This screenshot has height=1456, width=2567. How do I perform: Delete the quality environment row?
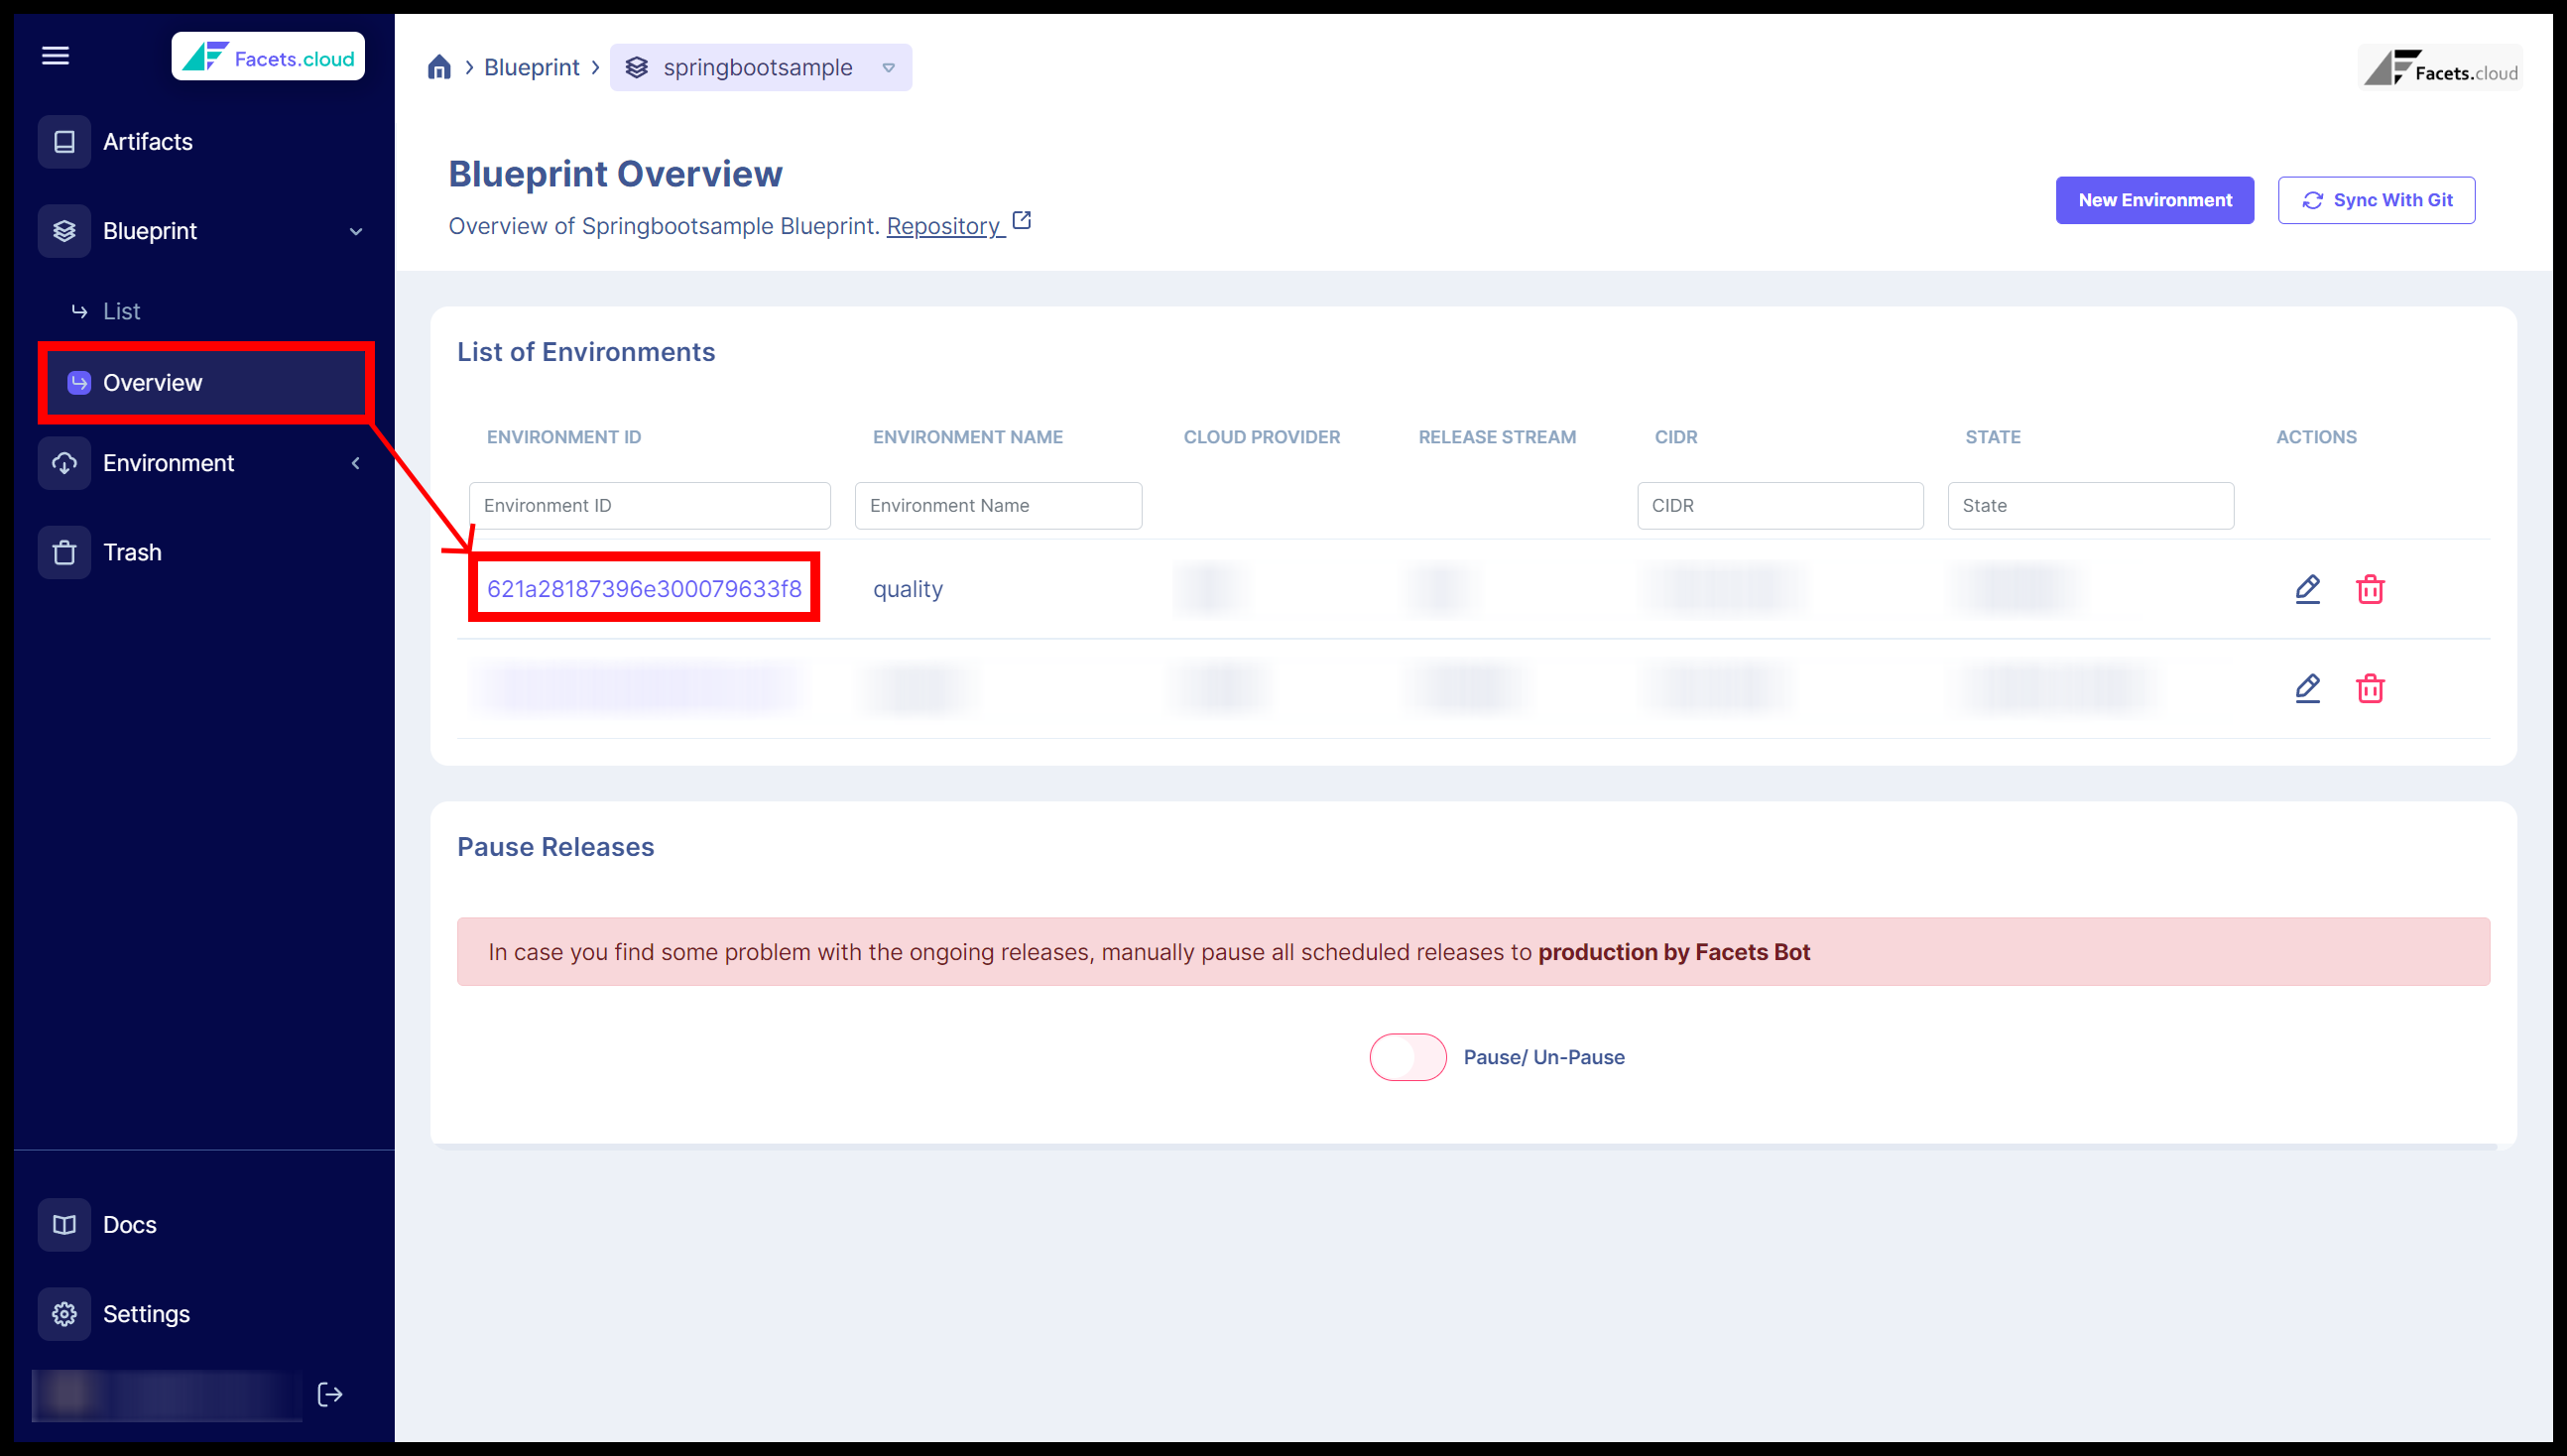tap(2369, 589)
